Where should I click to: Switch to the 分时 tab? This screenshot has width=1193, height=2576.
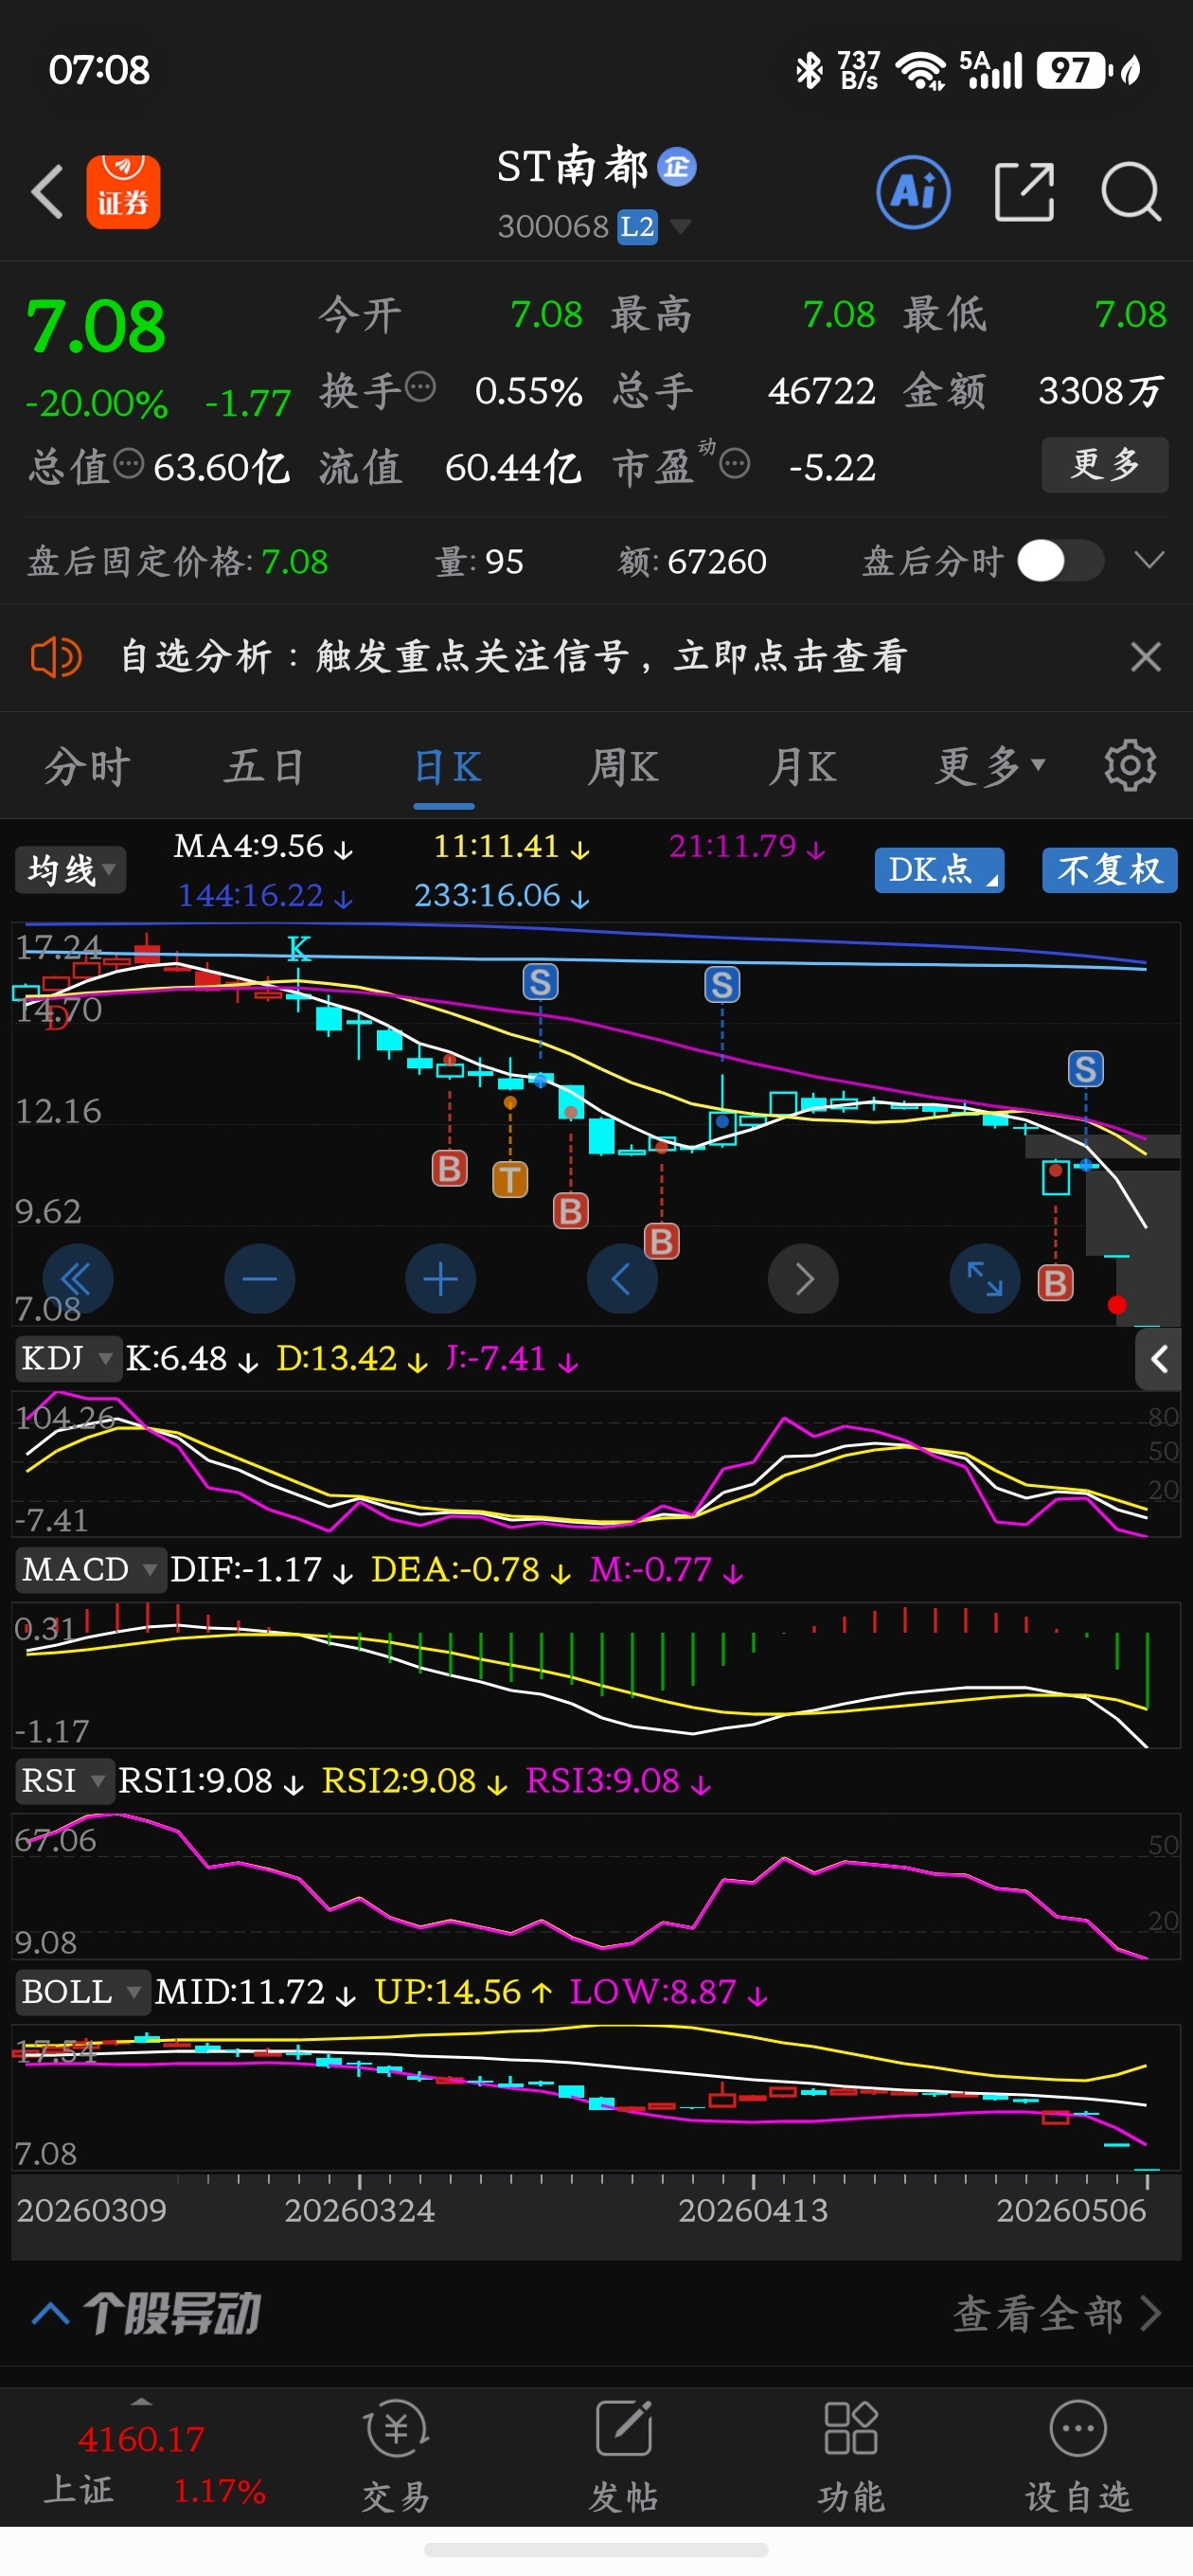click(88, 767)
